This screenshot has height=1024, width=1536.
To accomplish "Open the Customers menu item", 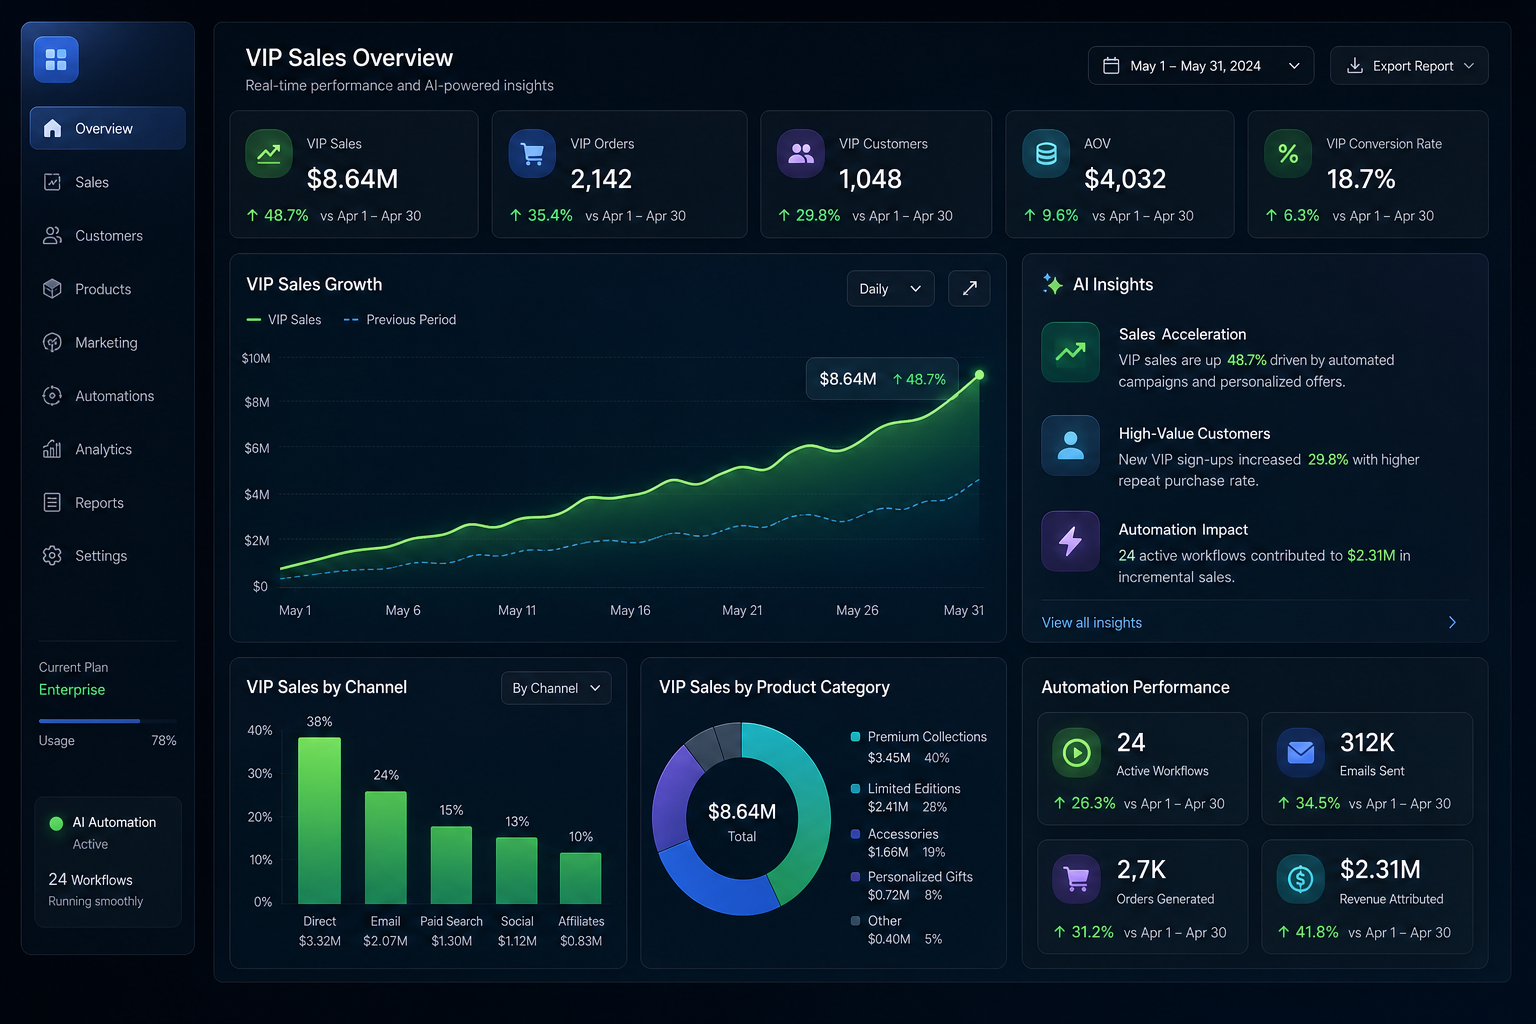I will click(x=108, y=235).
